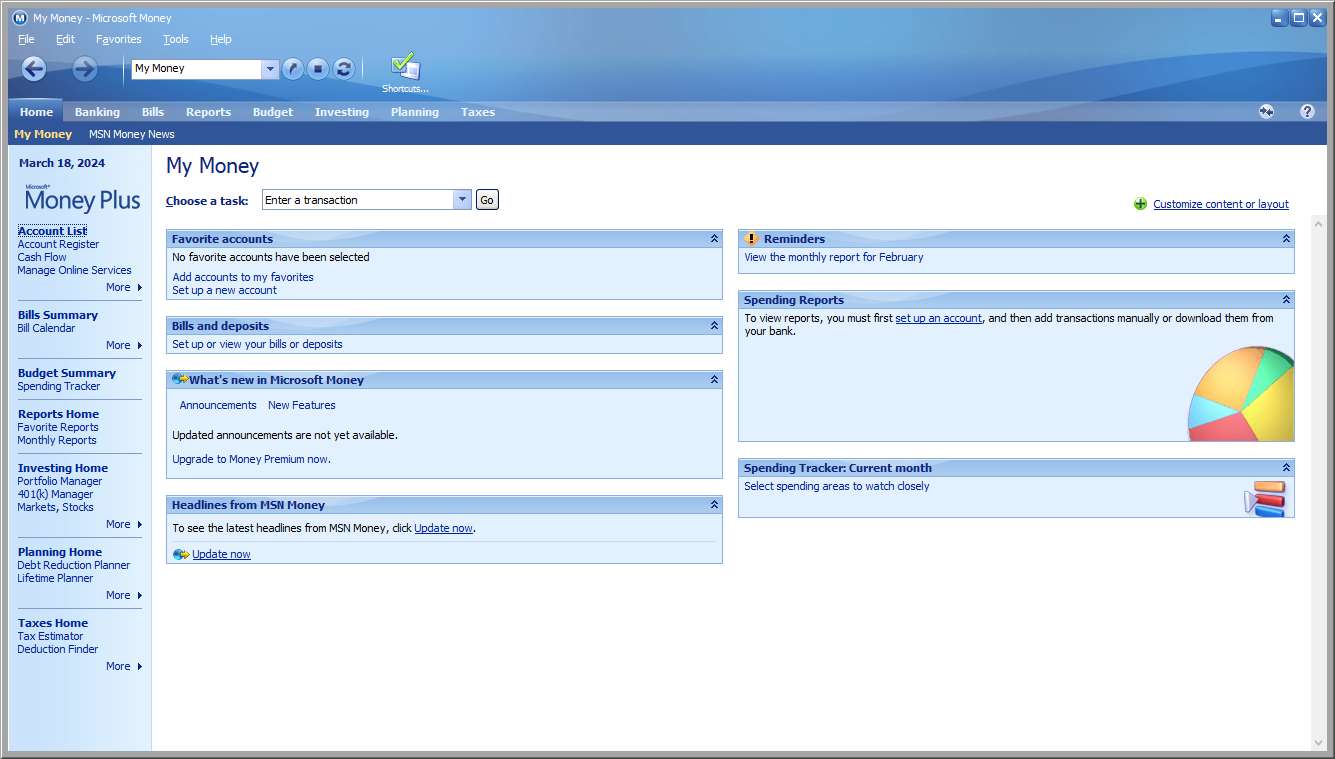Image resolution: width=1335 pixels, height=759 pixels.
Task: Open the Tools menu
Action: click(176, 39)
